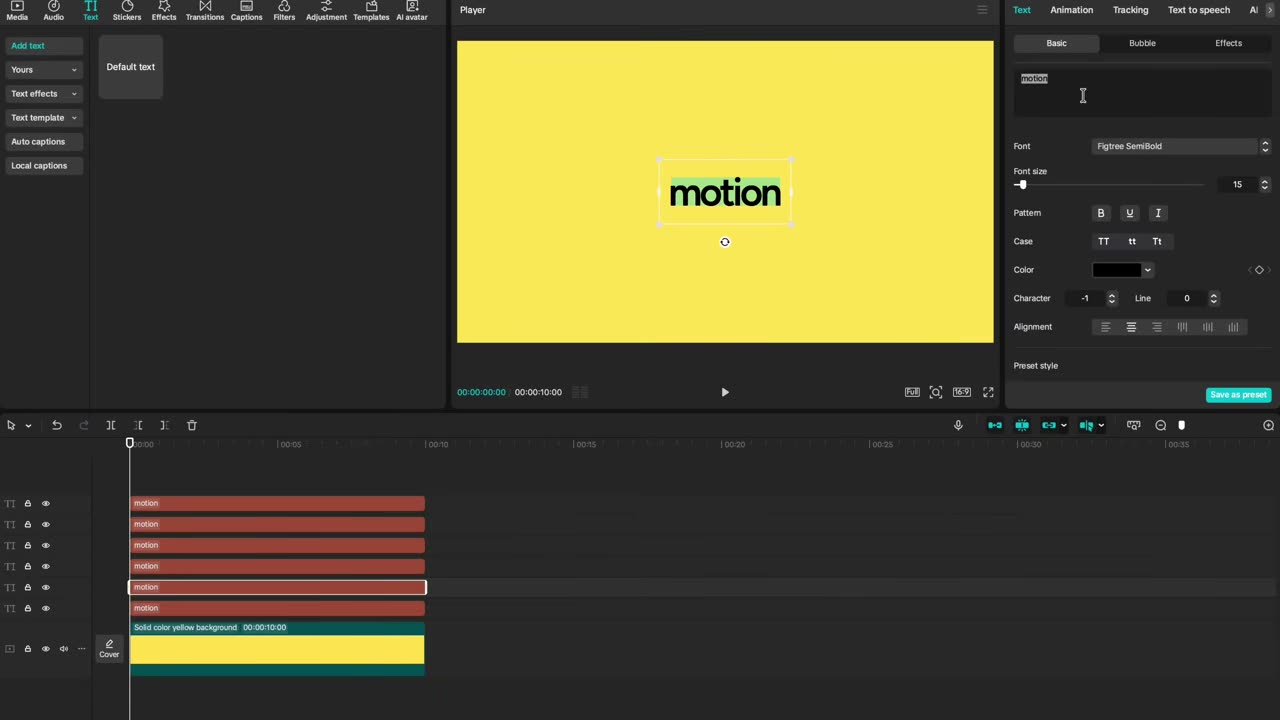The image size is (1280, 720).
Task: Toggle auto snapping in timeline toolbar
Action: (x=1022, y=425)
